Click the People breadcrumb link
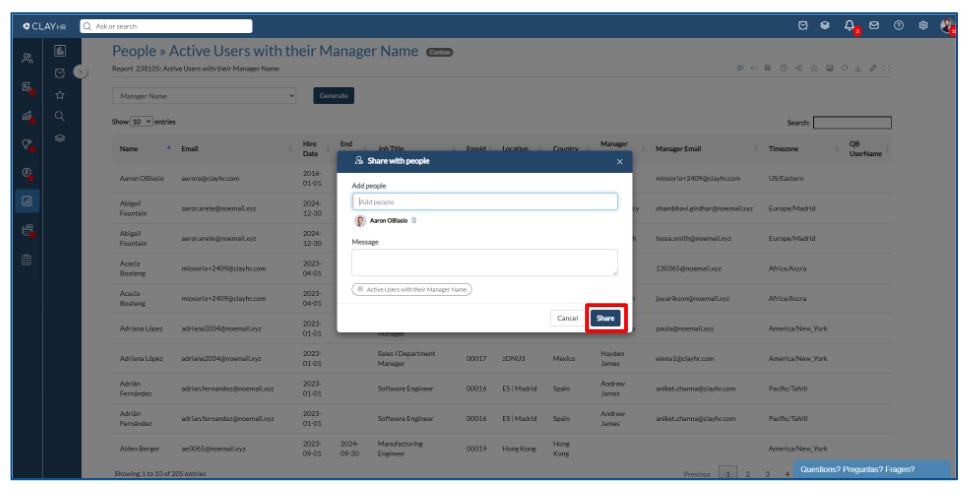Viewport: 970px width, 493px height. (x=134, y=51)
